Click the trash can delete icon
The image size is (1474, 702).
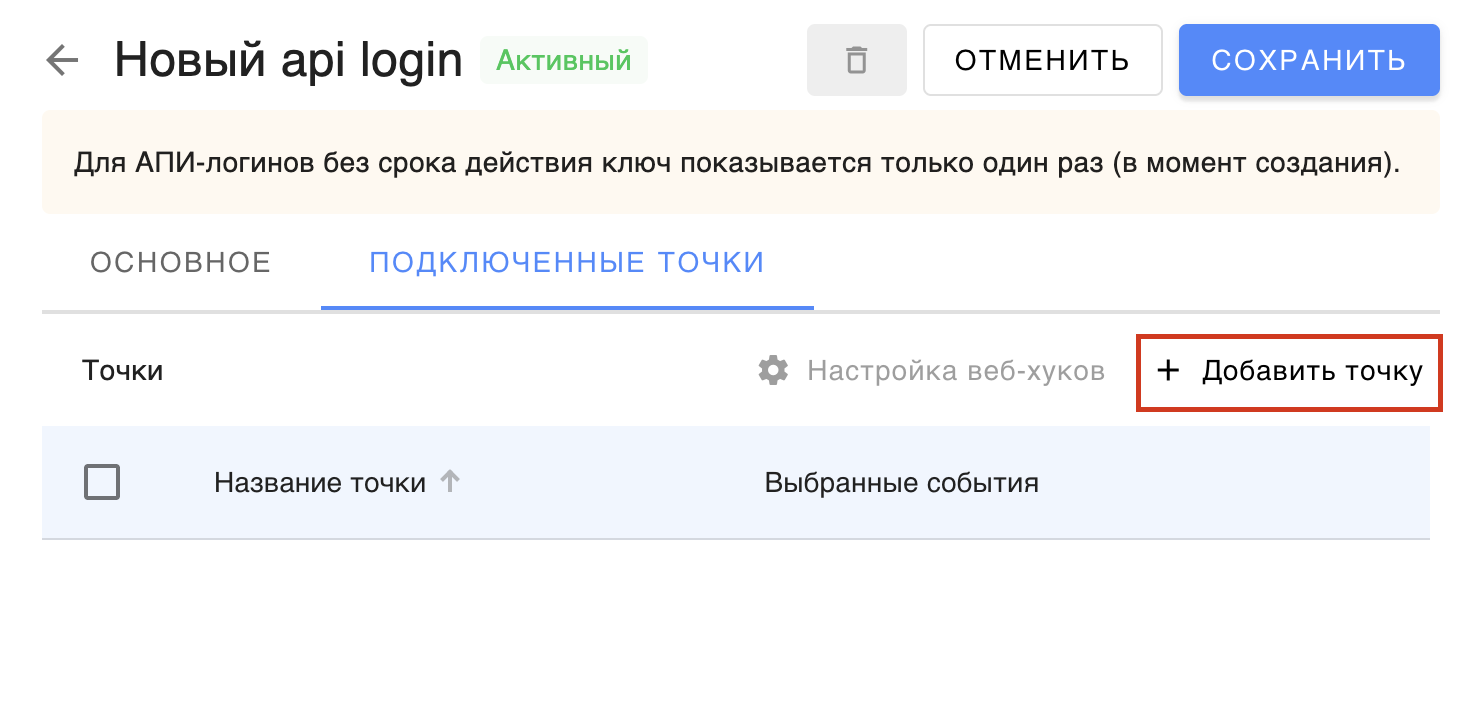856,60
